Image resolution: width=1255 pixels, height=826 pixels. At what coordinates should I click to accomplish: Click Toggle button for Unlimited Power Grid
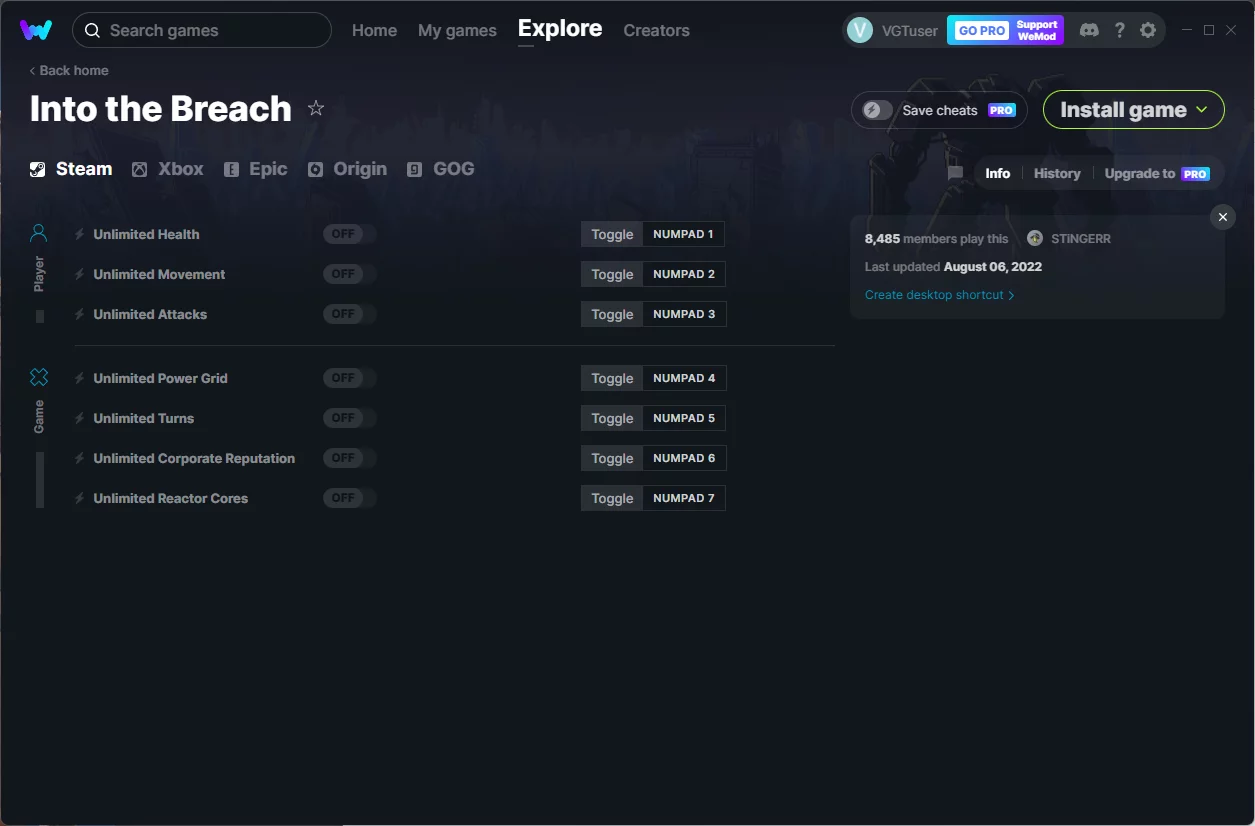tap(612, 378)
